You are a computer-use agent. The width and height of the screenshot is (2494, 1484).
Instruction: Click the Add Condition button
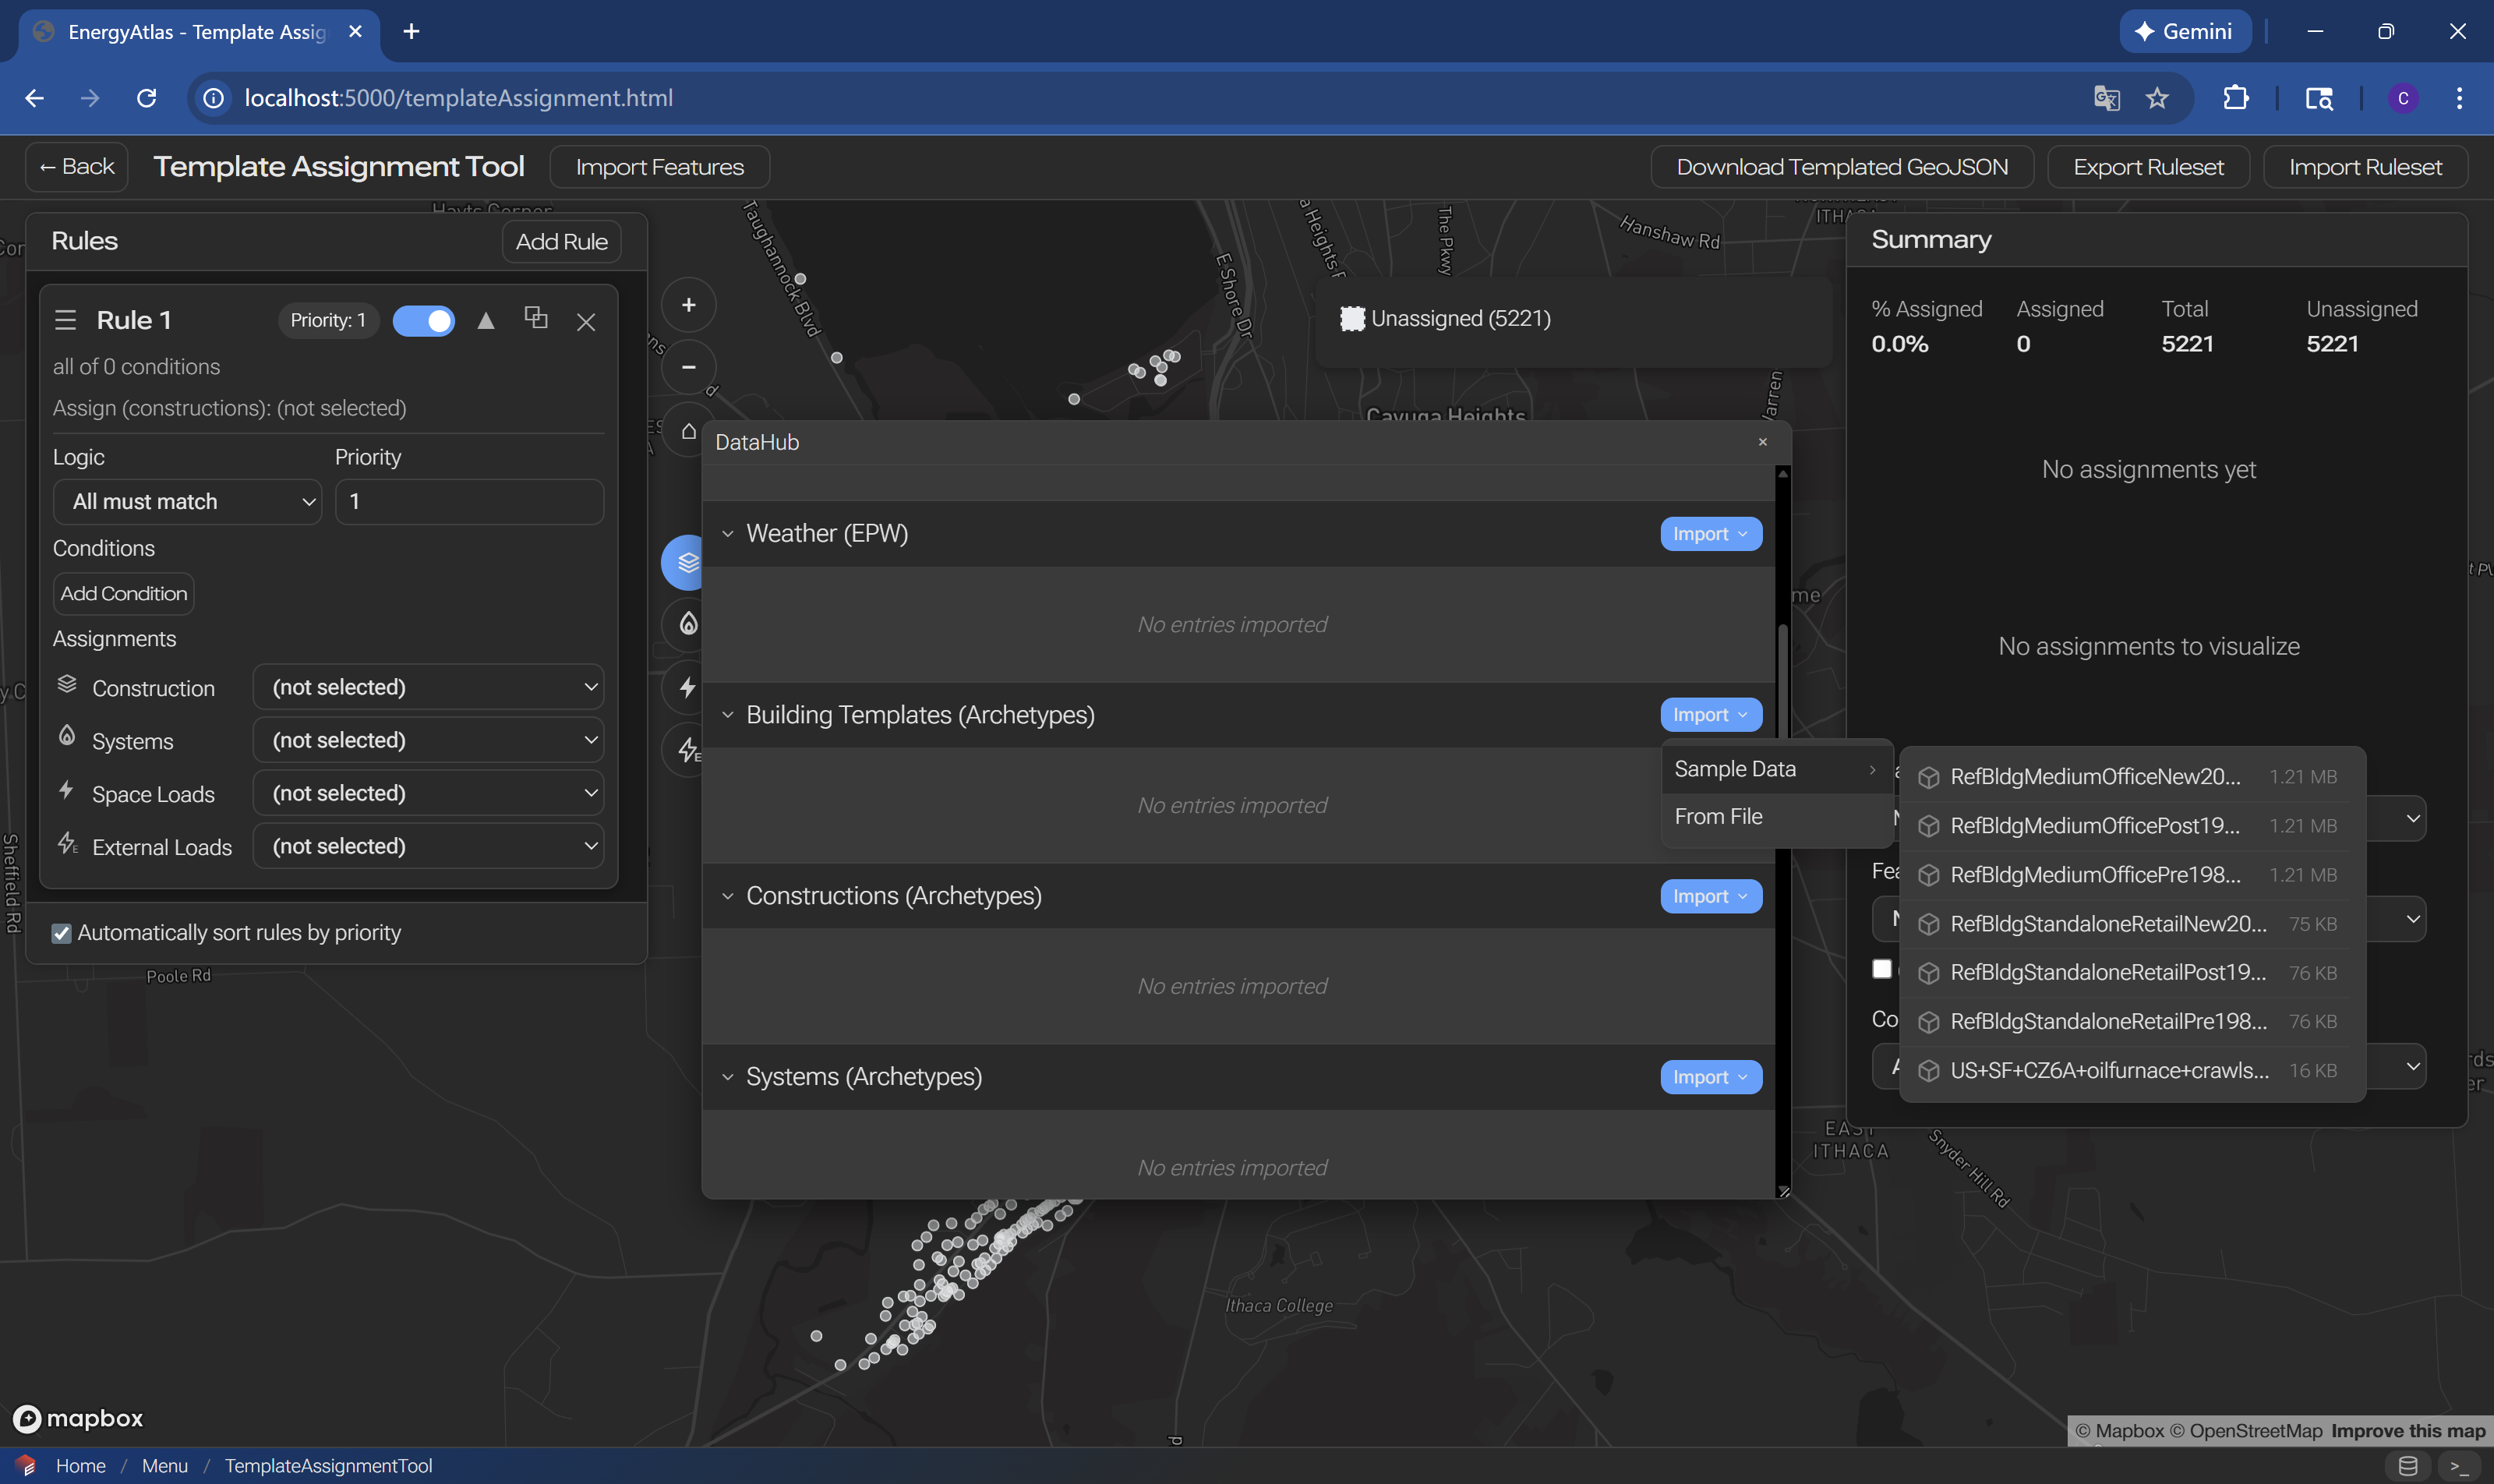[x=124, y=594]
